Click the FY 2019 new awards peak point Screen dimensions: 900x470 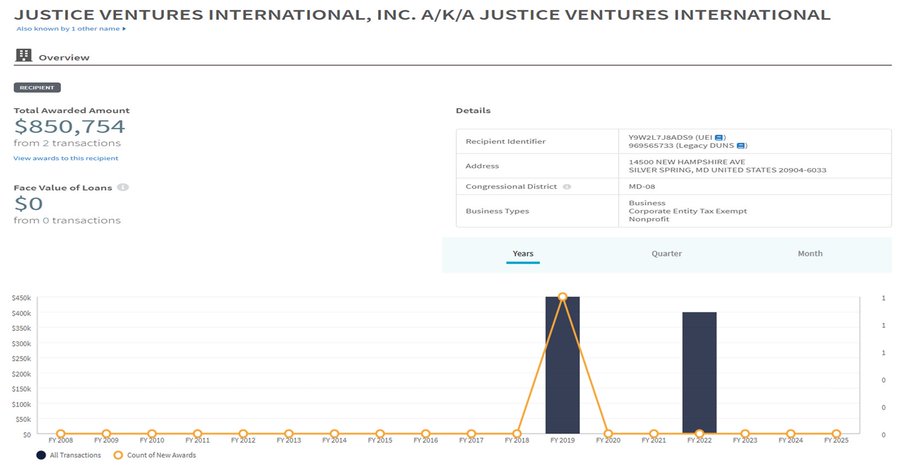click(562, 297)
